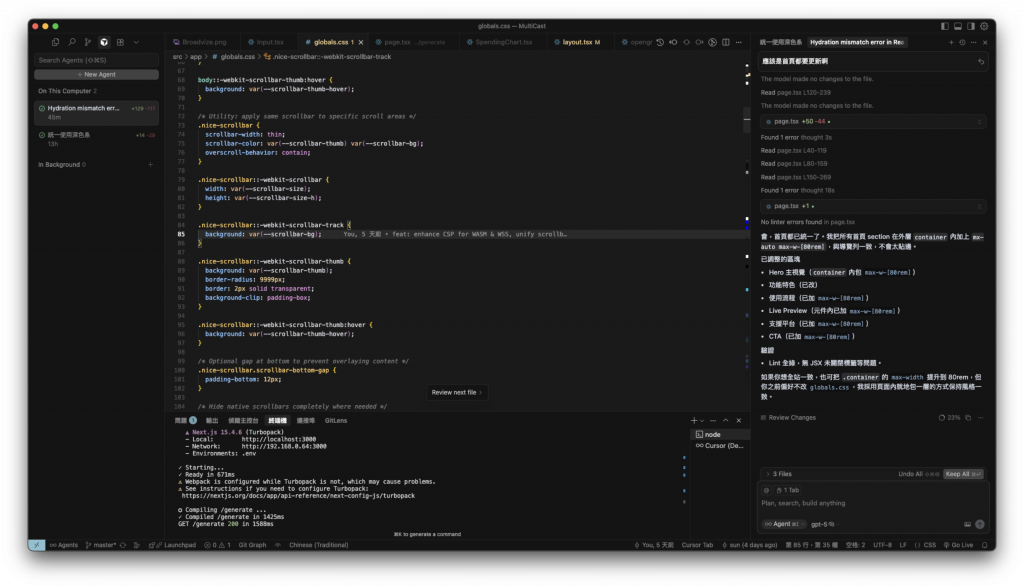
Task: Open the 問題 problems panel tab
Action: 185,421
